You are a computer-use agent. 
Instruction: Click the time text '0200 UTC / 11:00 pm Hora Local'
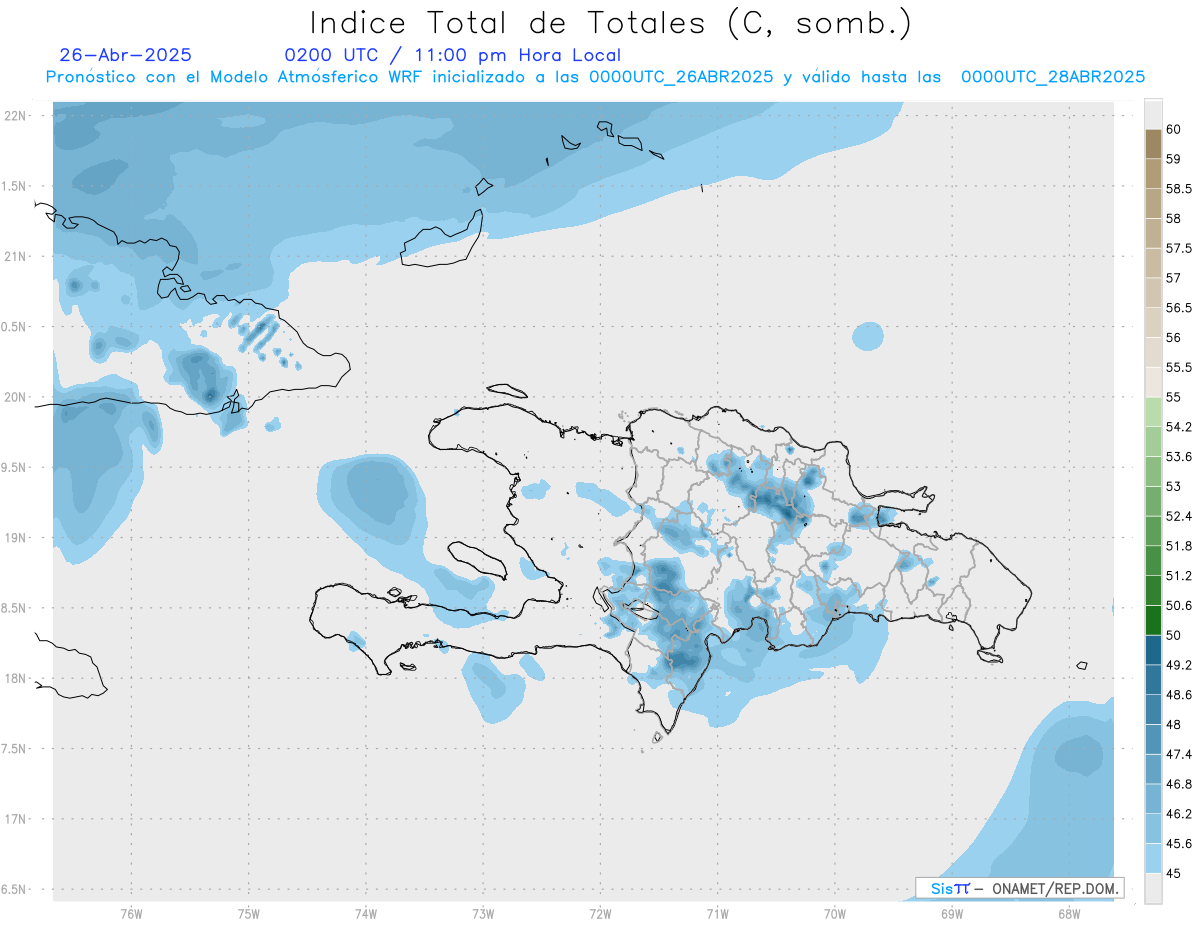point(453,56)
